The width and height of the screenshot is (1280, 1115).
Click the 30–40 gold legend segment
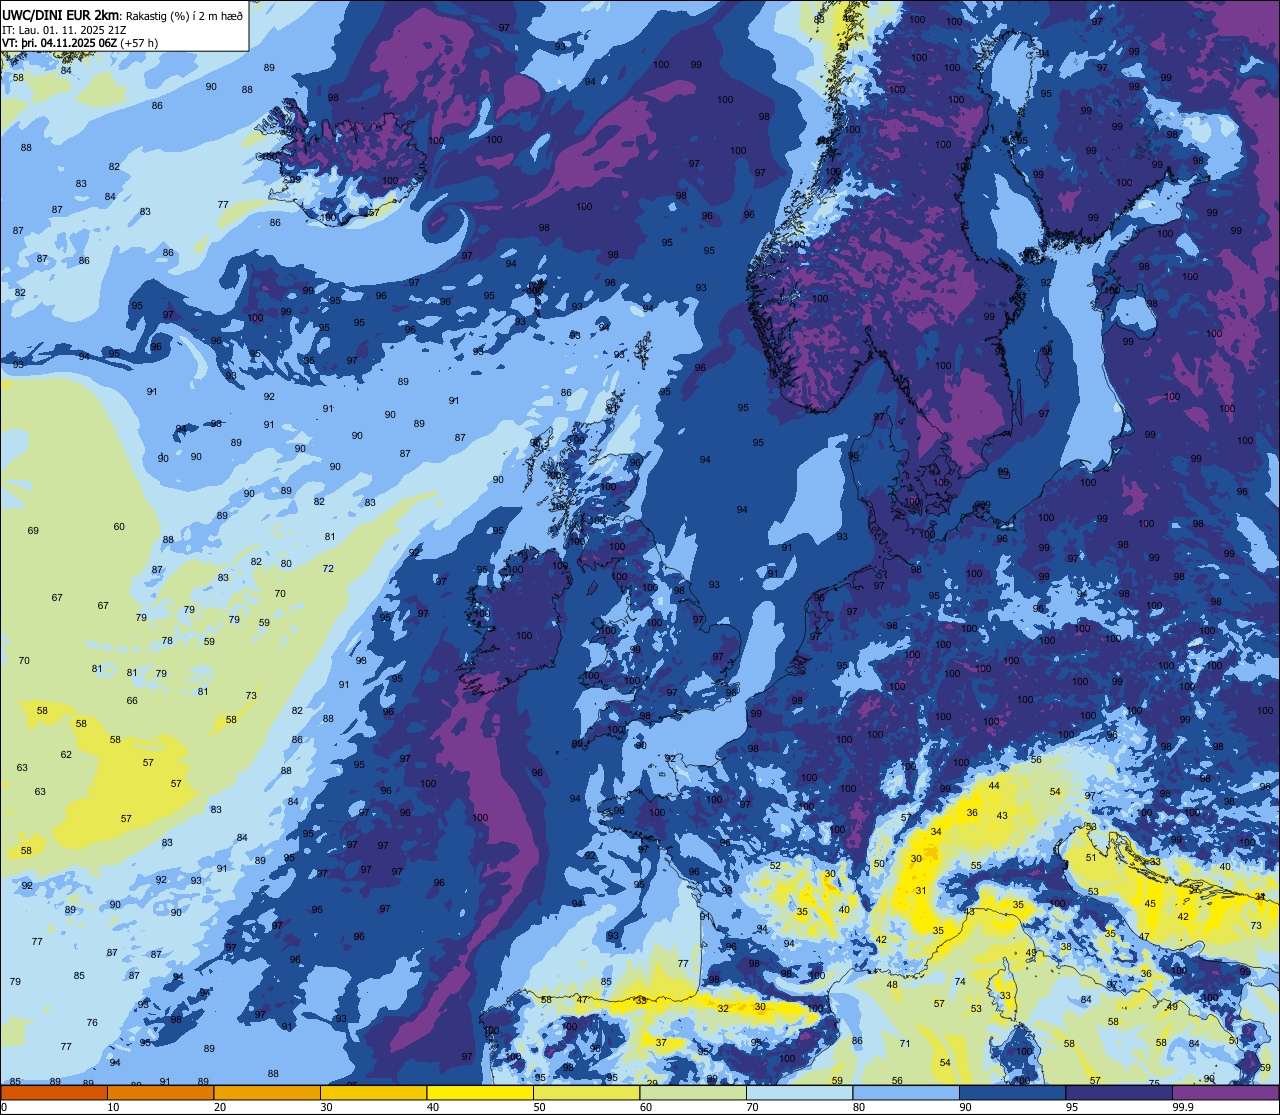pyautogui.click(x=373, y=1093)
